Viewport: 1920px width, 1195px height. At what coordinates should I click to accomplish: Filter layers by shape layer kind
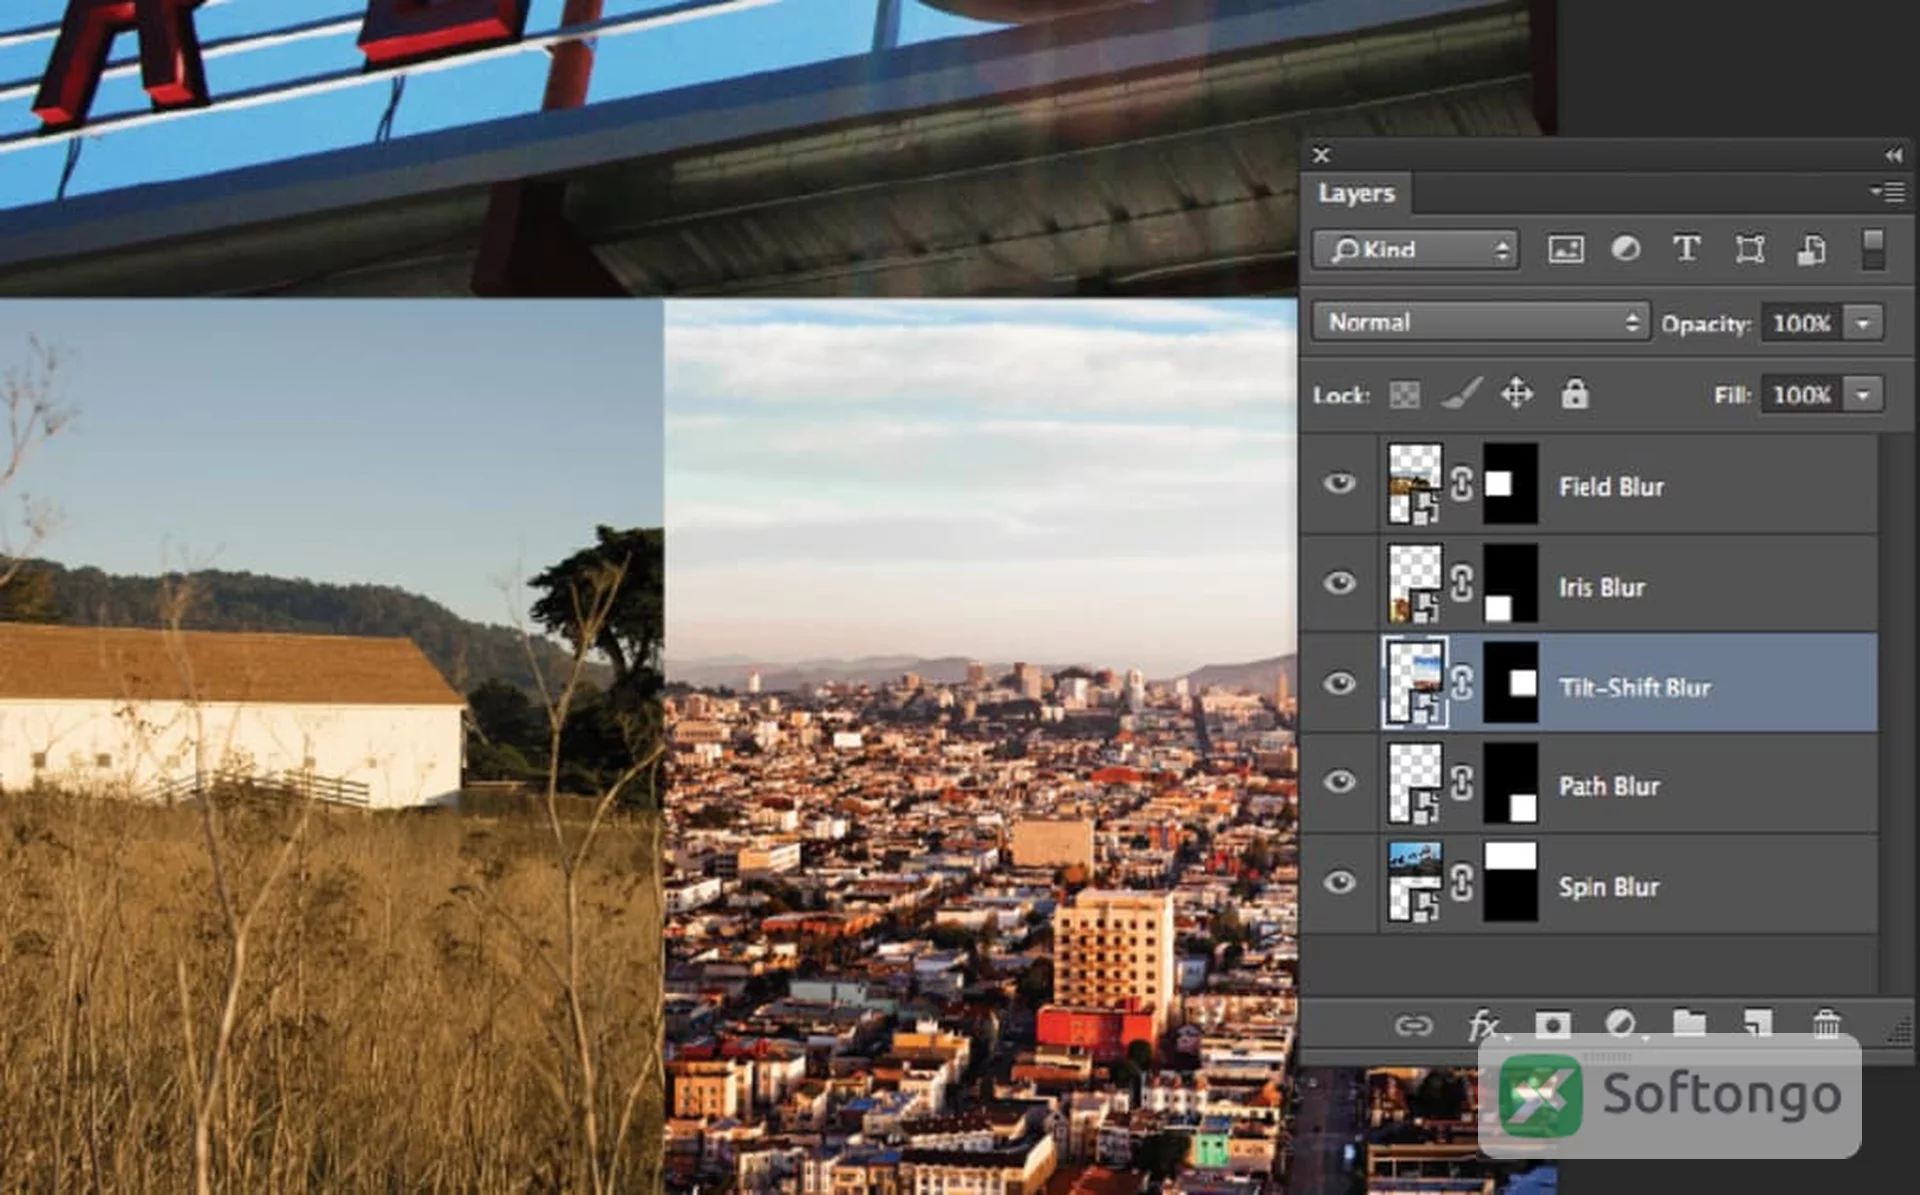click(1749, 249)
